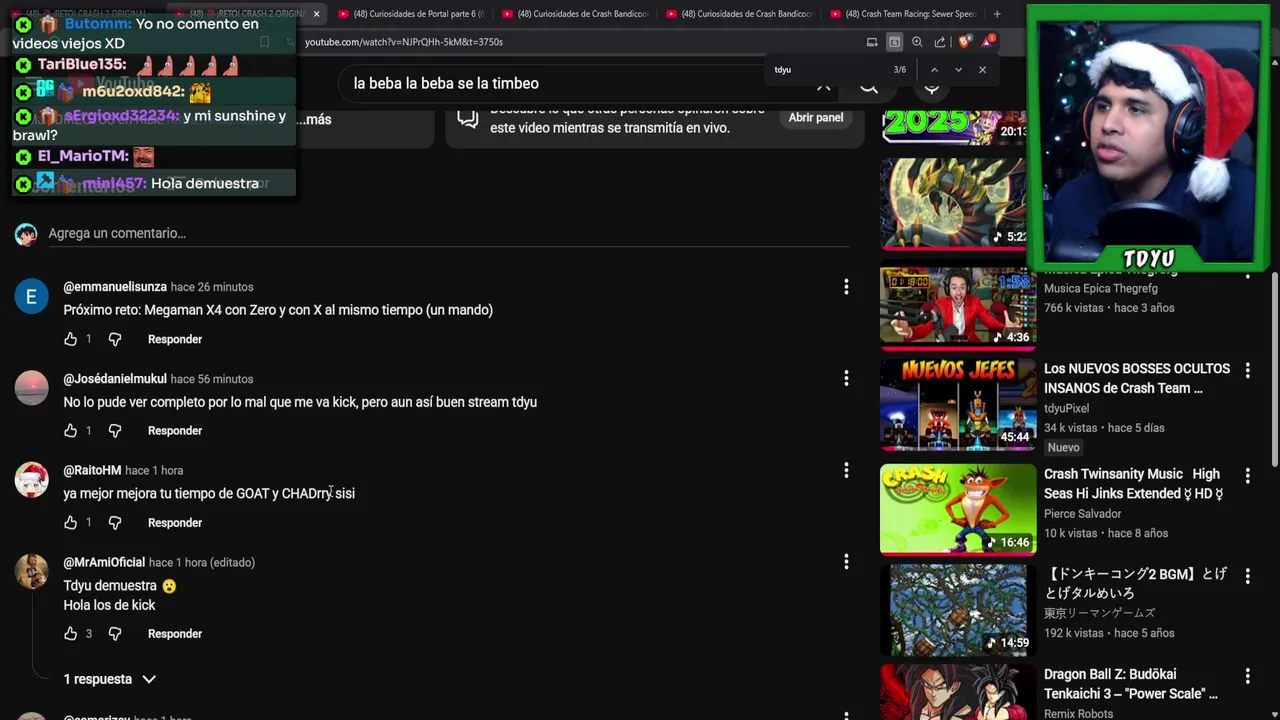Open @emmanuelisunza channel link
Viewport: 1280px width, 720px height.
115,287
